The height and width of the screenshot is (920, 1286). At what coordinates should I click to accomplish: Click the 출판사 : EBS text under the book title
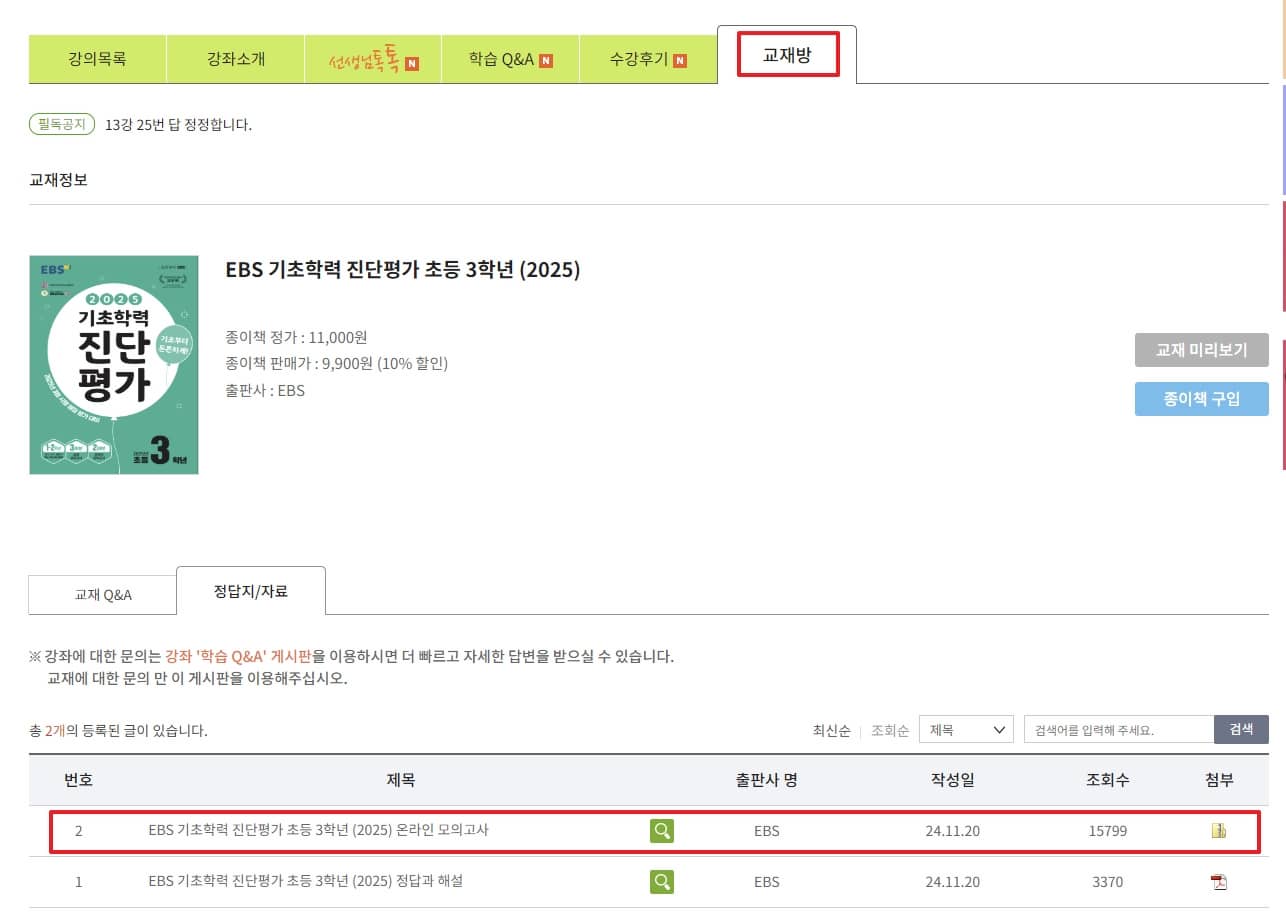coord(266,390)
